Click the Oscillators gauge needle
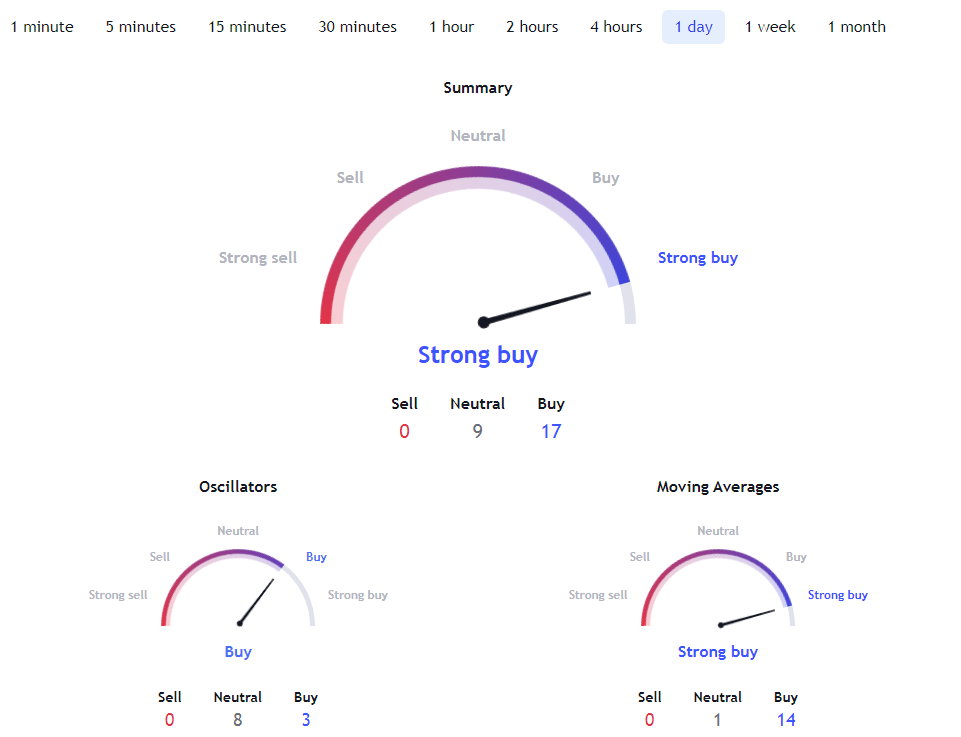Viewport: 961px width, 737px height. tap(256, 602)
